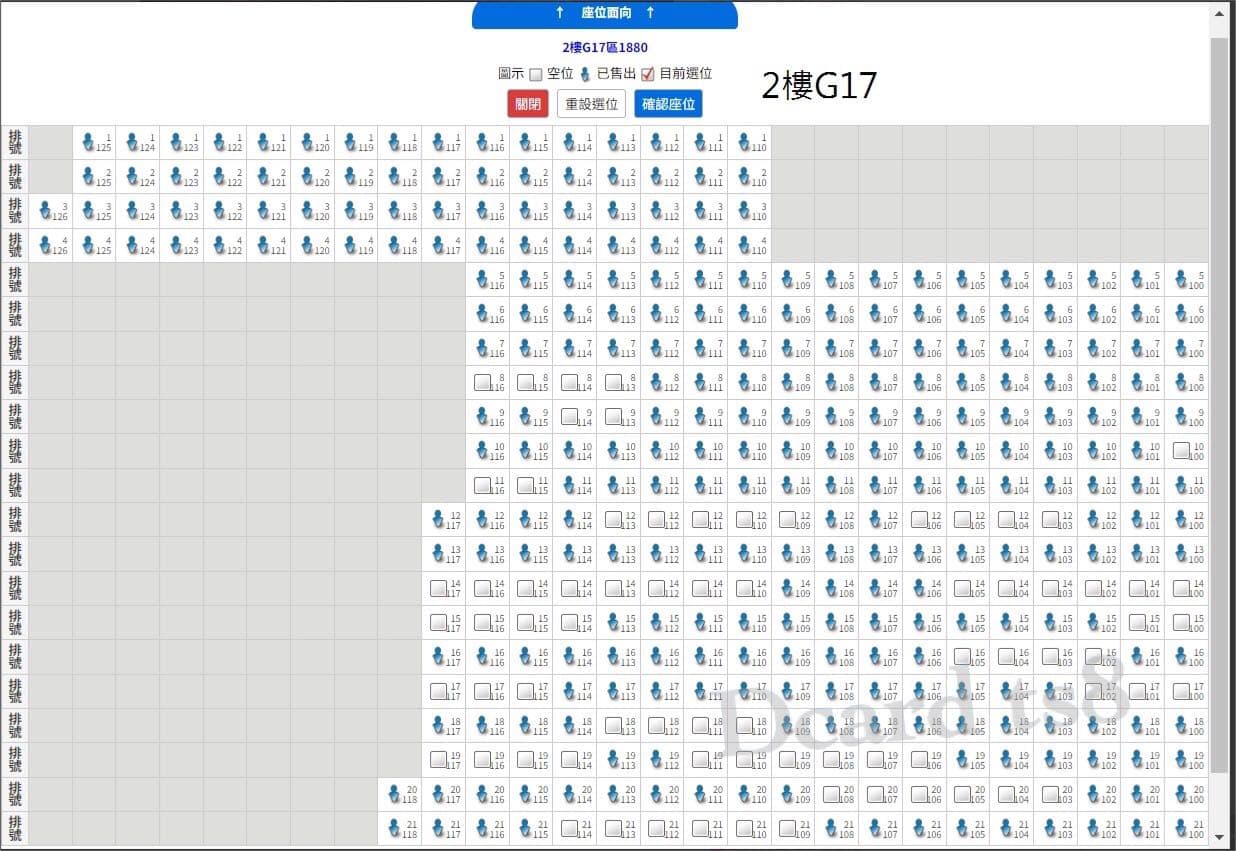The height and width of the screenshot is (851, 1236).
Task: Reset selection with 重設選位 button
Action: [592, 104]
